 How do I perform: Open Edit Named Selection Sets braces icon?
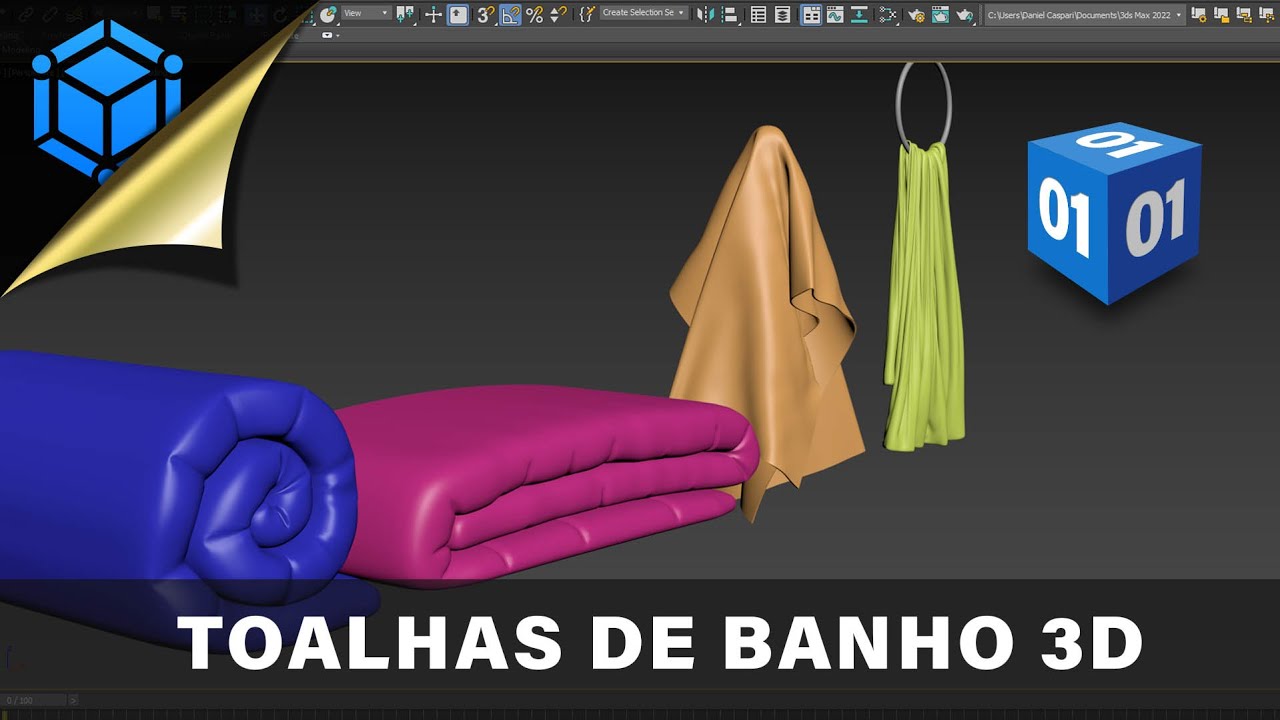587,14
